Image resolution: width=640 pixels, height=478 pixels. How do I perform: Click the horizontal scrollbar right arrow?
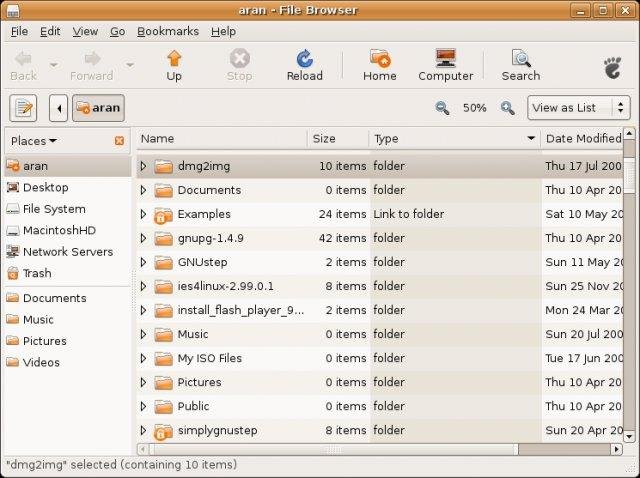pos(617,449)
